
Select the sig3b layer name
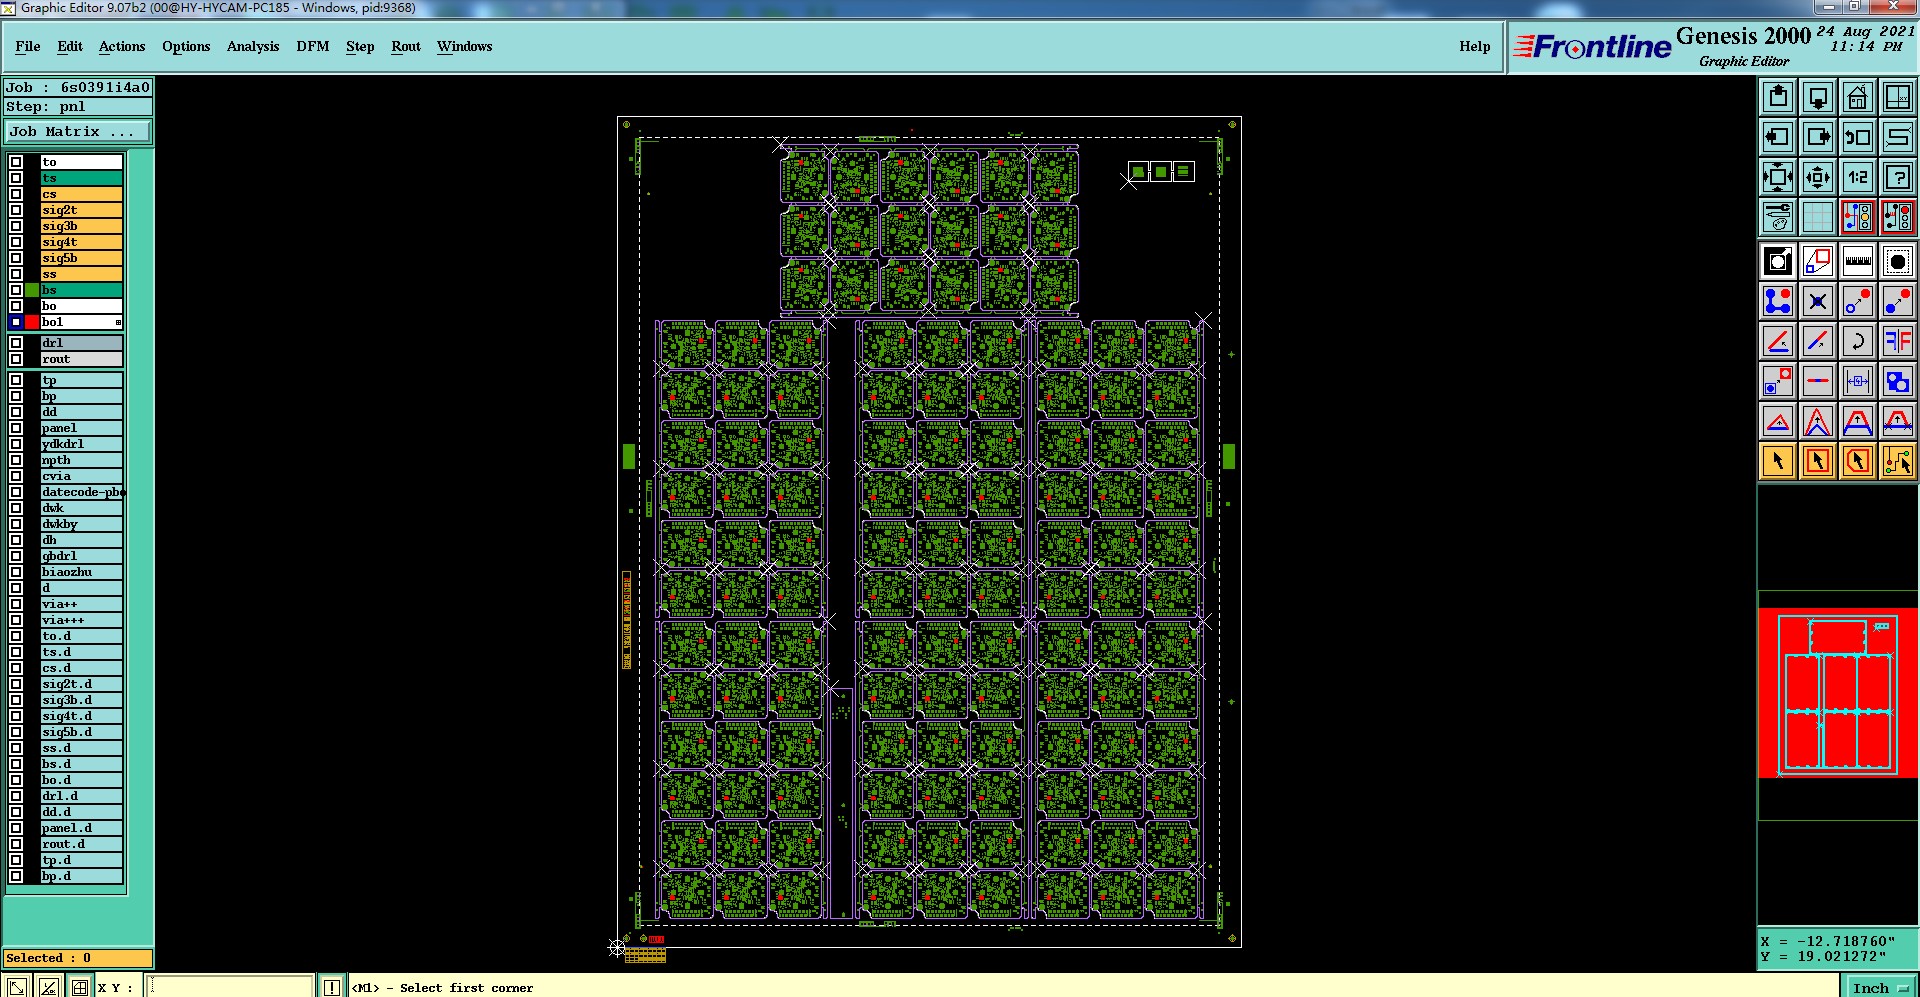click(81, 226)
